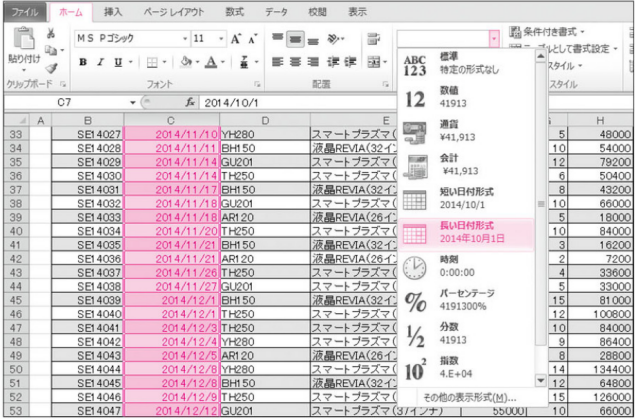Switch to the 表示 tab
Viewport: 635px width, 419px height.
pyautogui.click(x=357, y=12)
